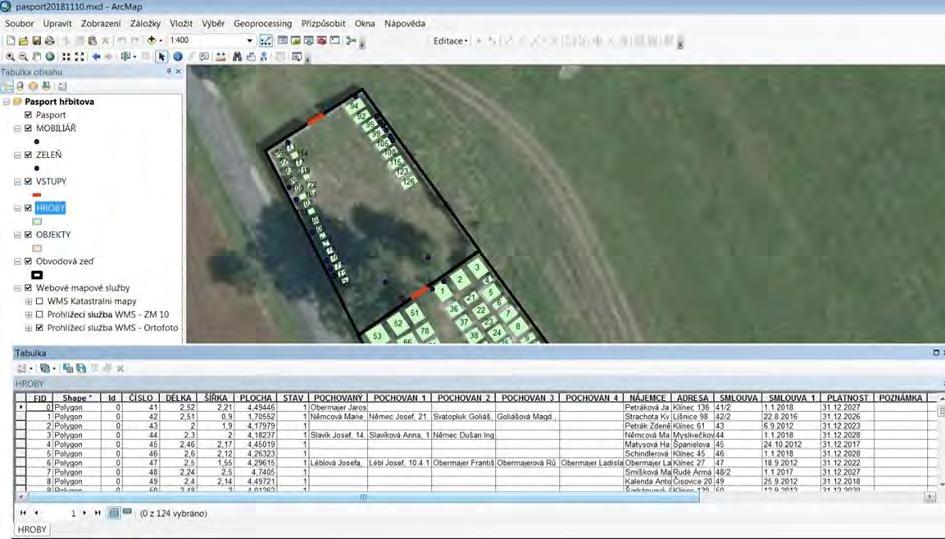Uncheck the HROBY layer checkbox

point(28,208)
